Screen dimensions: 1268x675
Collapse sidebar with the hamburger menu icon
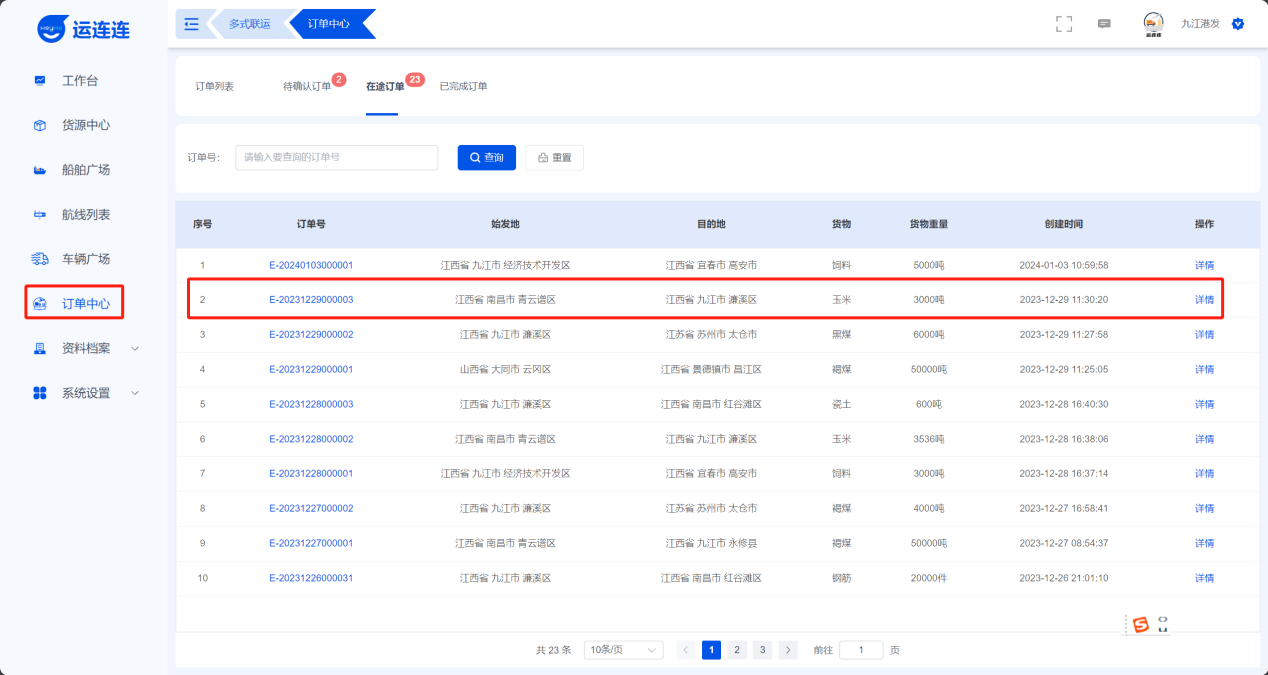[x=192, y=24]
